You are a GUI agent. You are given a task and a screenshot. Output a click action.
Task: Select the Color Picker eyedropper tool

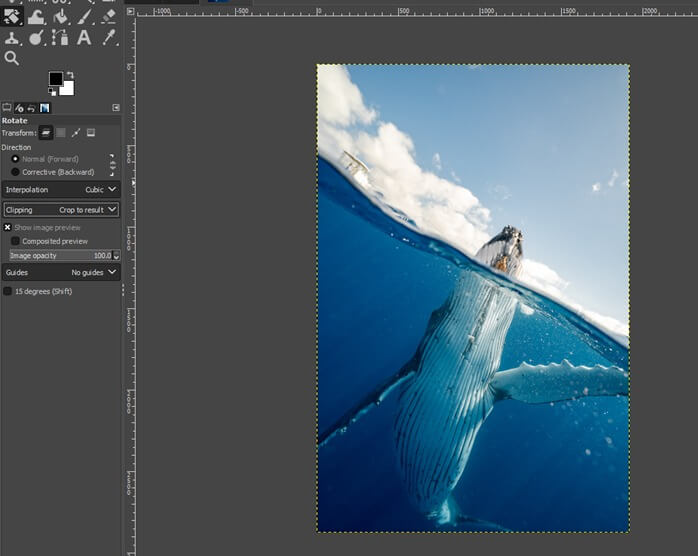click(109, 38)
